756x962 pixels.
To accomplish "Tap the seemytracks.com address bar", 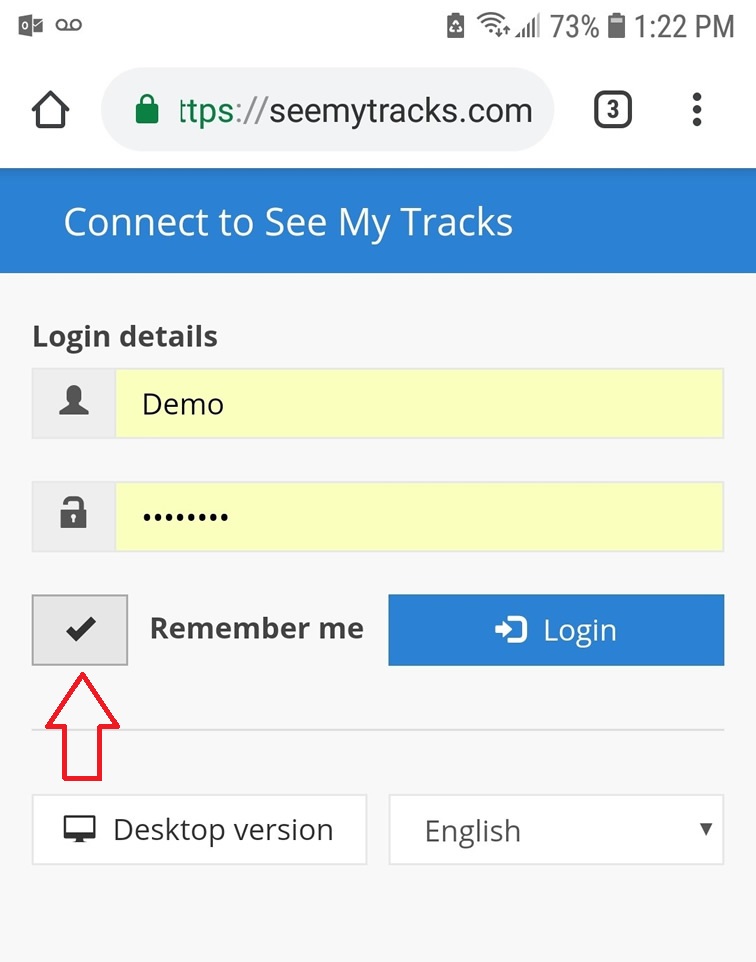I will [328, 109].
